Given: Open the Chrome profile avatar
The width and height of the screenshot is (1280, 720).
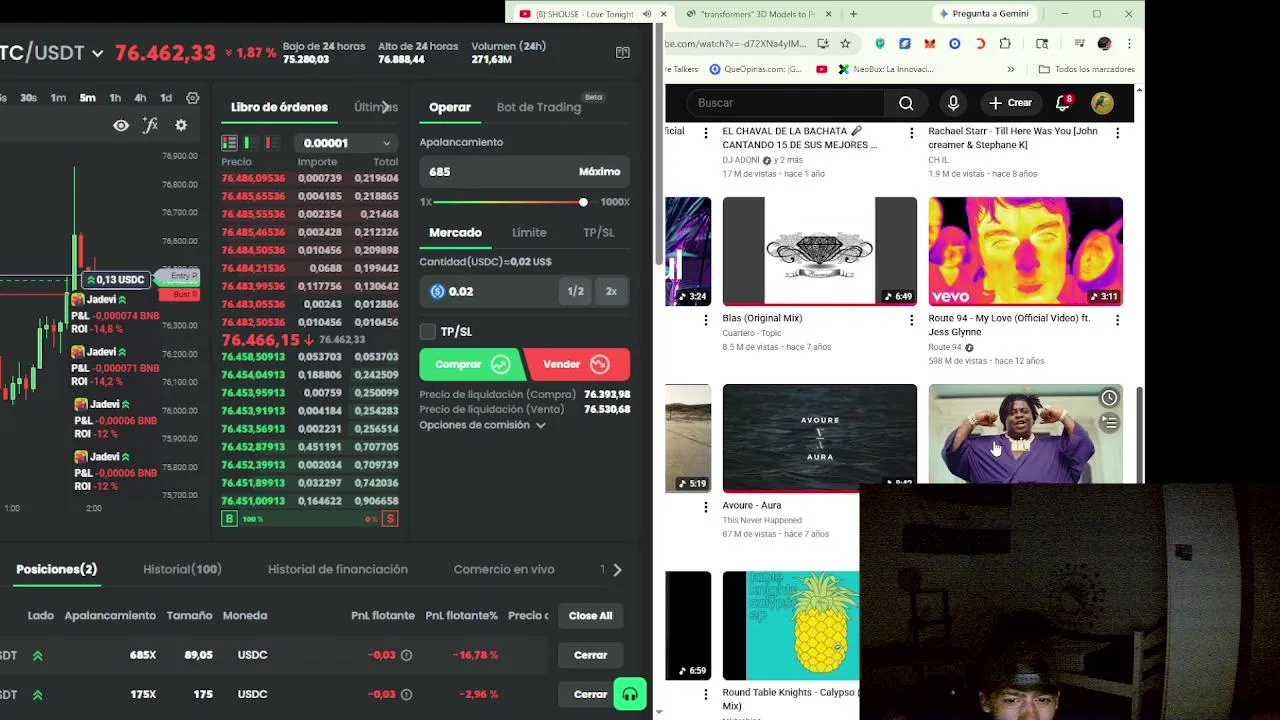Looking at the screenshot, I should click(1104, 44).
